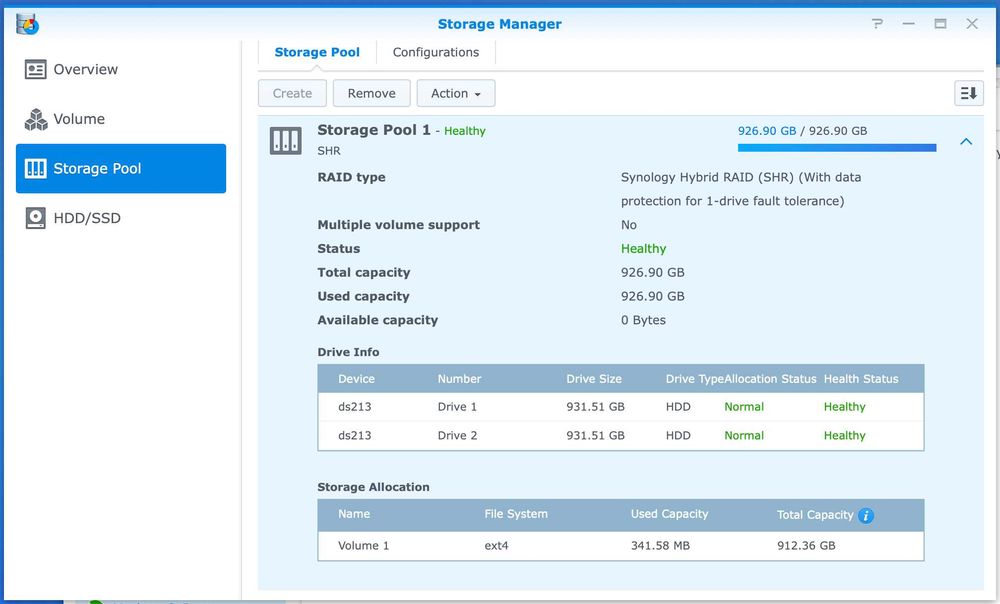This screenshot has height=604, width=1000.
Task: Open the Action dropdown menu
Action: coord(455,93)
